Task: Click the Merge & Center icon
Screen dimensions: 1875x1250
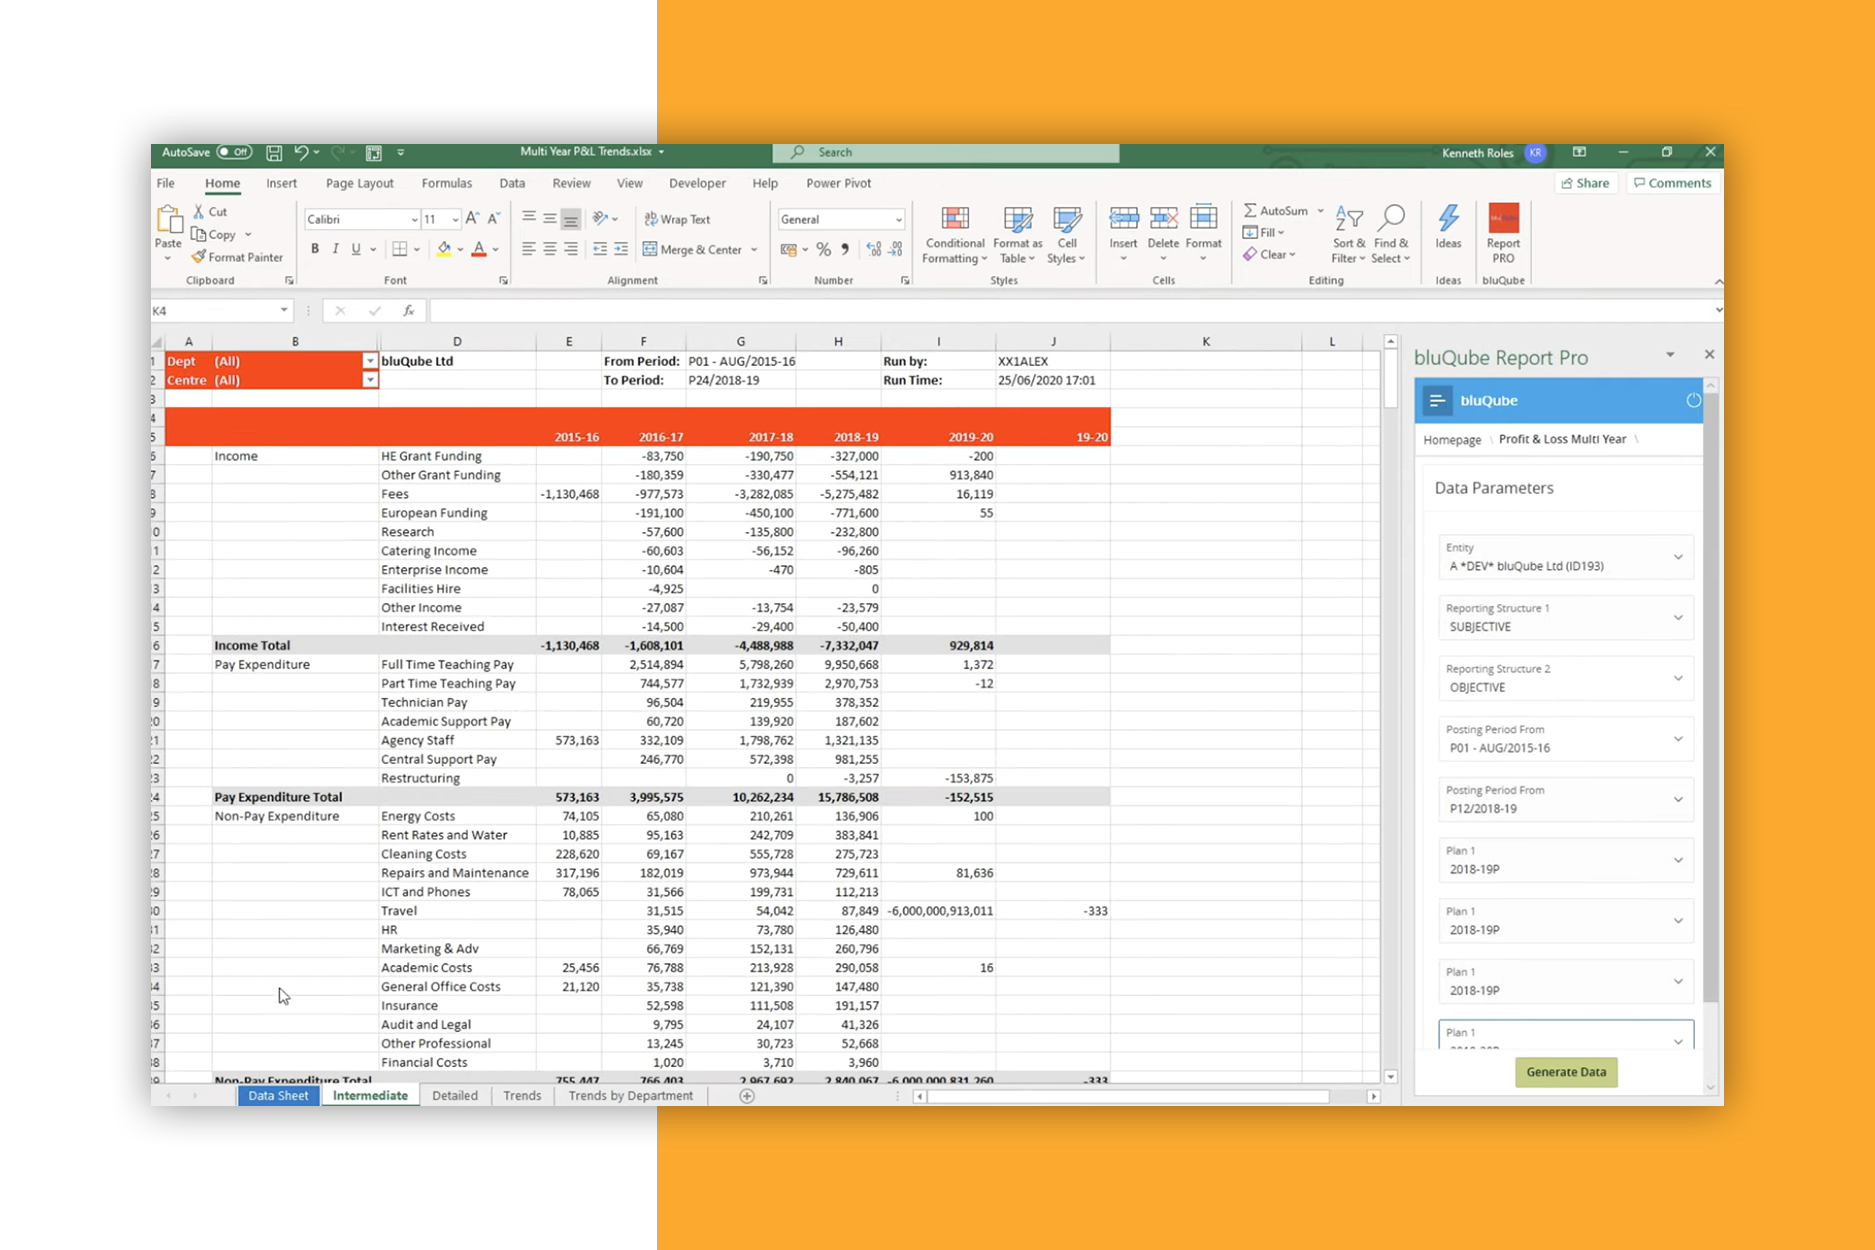Action: pyautogui.click(x=650, y=250)
